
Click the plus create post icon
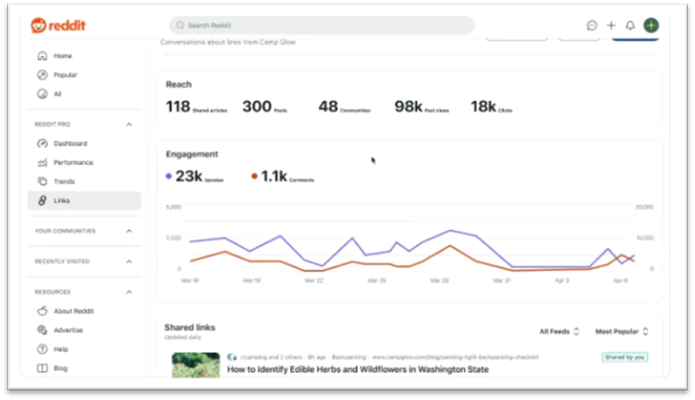pyautogui.click(x=611, y=25)
